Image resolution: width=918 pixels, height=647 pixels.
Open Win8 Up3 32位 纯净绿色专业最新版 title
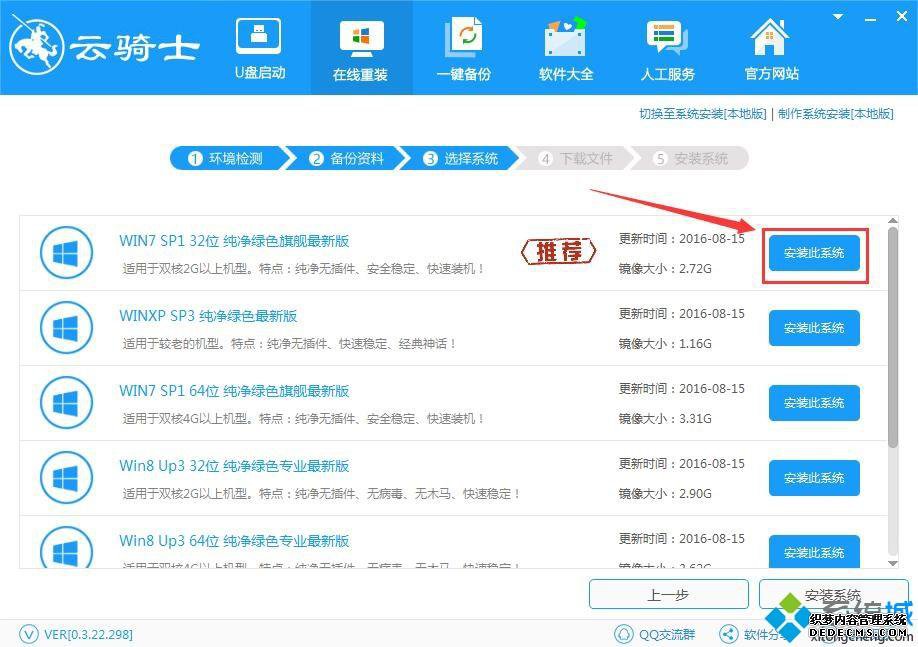[234, 465]
